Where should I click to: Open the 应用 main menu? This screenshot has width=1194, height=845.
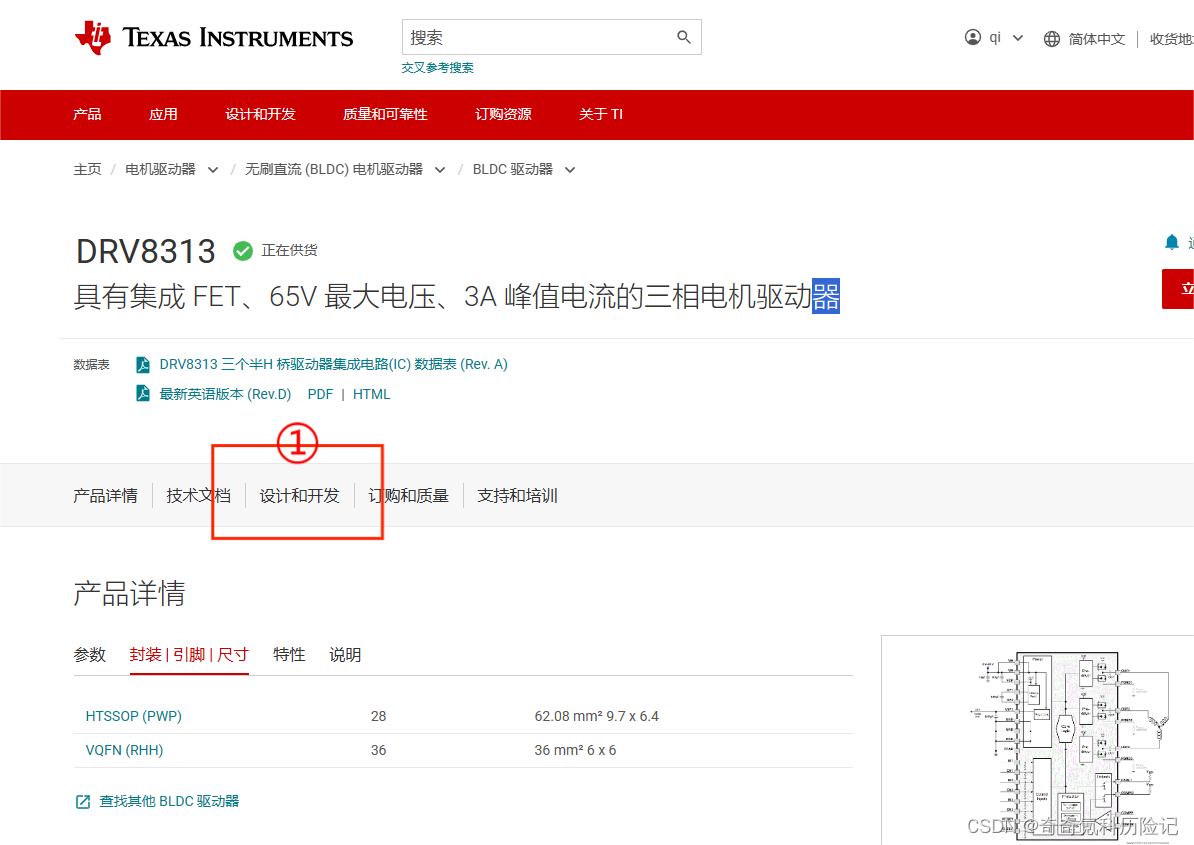163,114
